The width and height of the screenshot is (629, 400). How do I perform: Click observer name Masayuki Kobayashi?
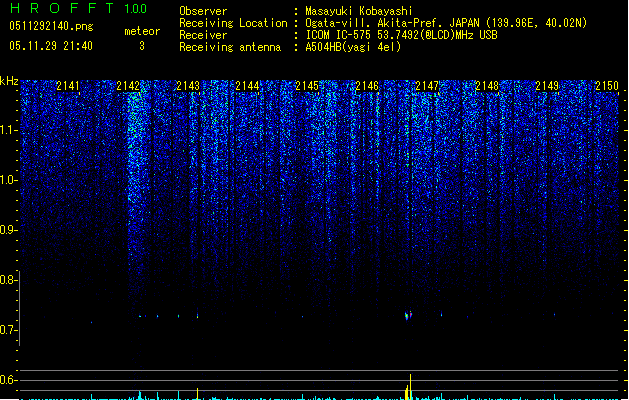pyautogui.click(x=359, y=11)
